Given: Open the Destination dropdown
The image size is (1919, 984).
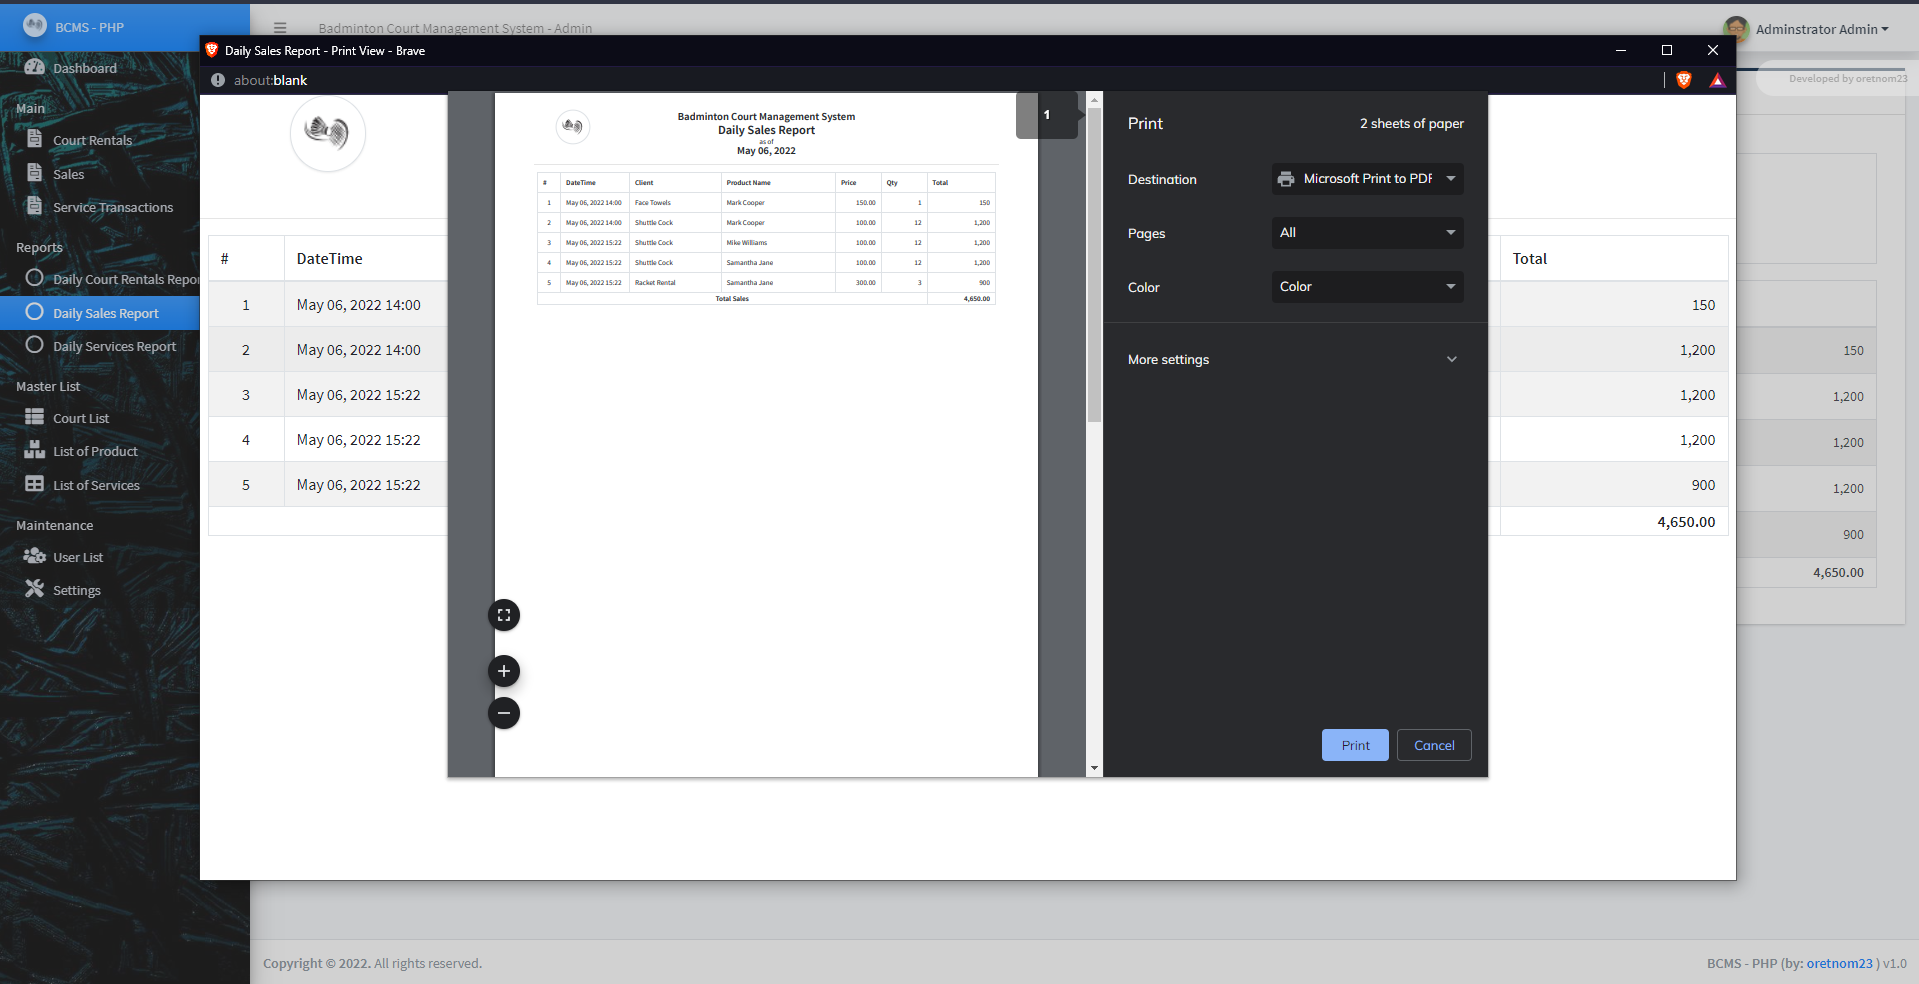Looking at the screenshot, I should coord(1367,179).
